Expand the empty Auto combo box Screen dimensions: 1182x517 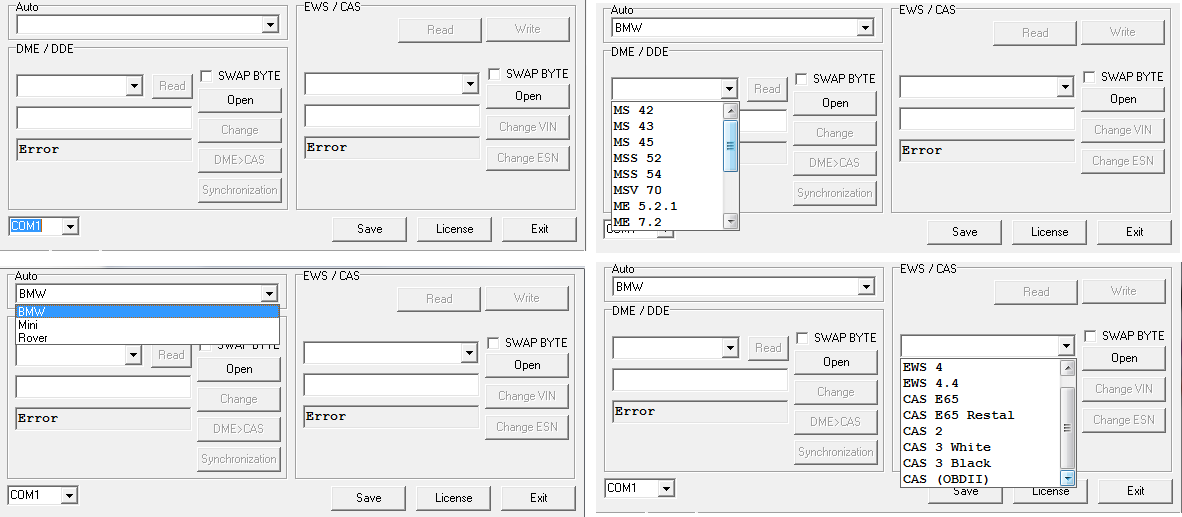click(269, 25)
